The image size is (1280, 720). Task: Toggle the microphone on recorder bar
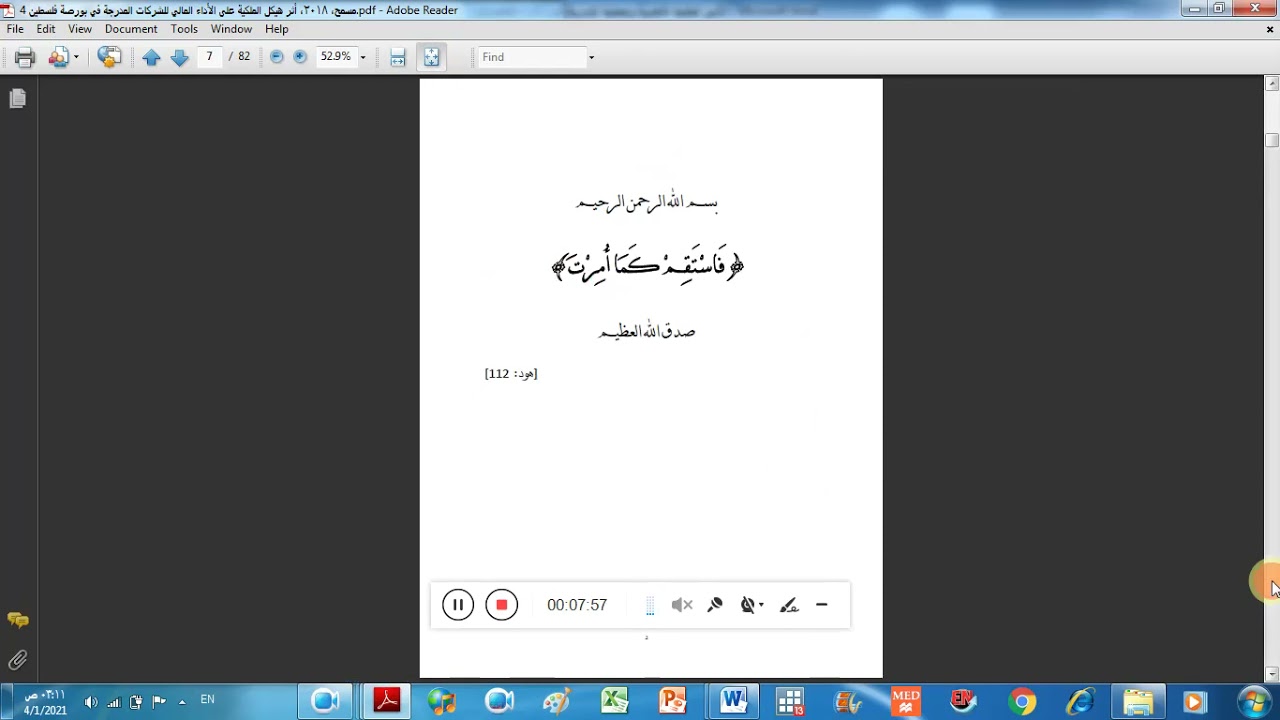pyautogui.click(x=715, y=605)
